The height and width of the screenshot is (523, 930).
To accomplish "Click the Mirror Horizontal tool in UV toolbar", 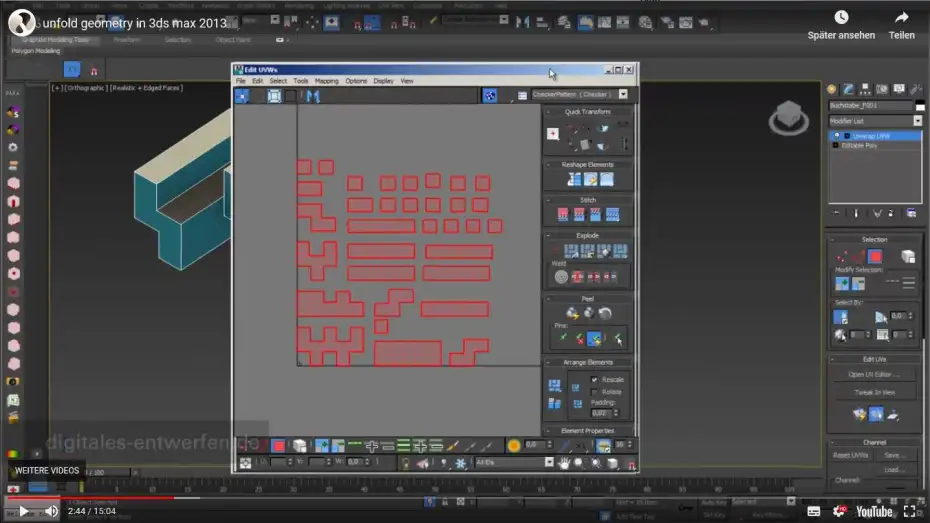I will tap(313, 95).
